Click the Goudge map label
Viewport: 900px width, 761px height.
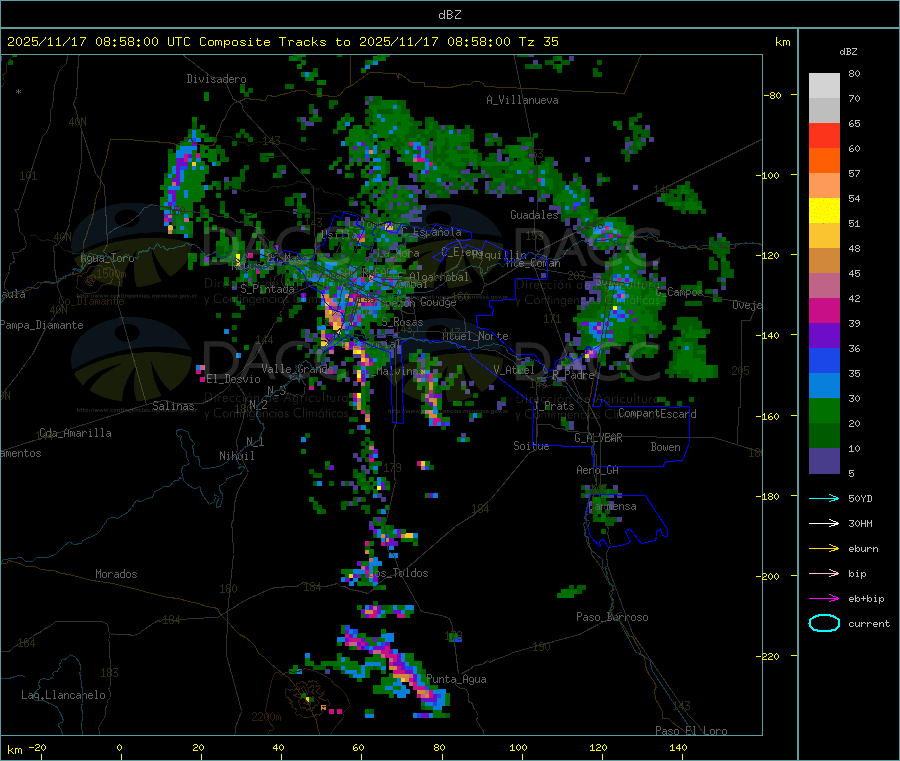coord(438,302)
